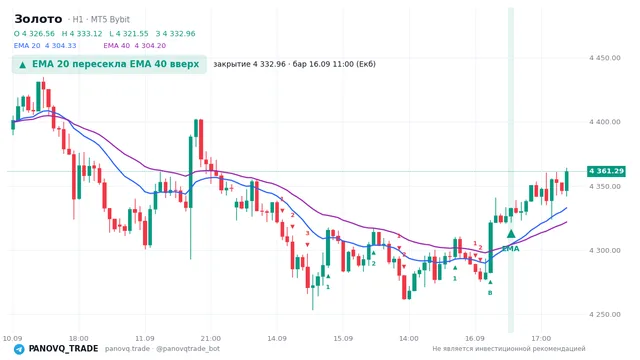Click the 4 450.00 price axis label
This screenshot has height=360, width=640.
(x=604, y=58)
